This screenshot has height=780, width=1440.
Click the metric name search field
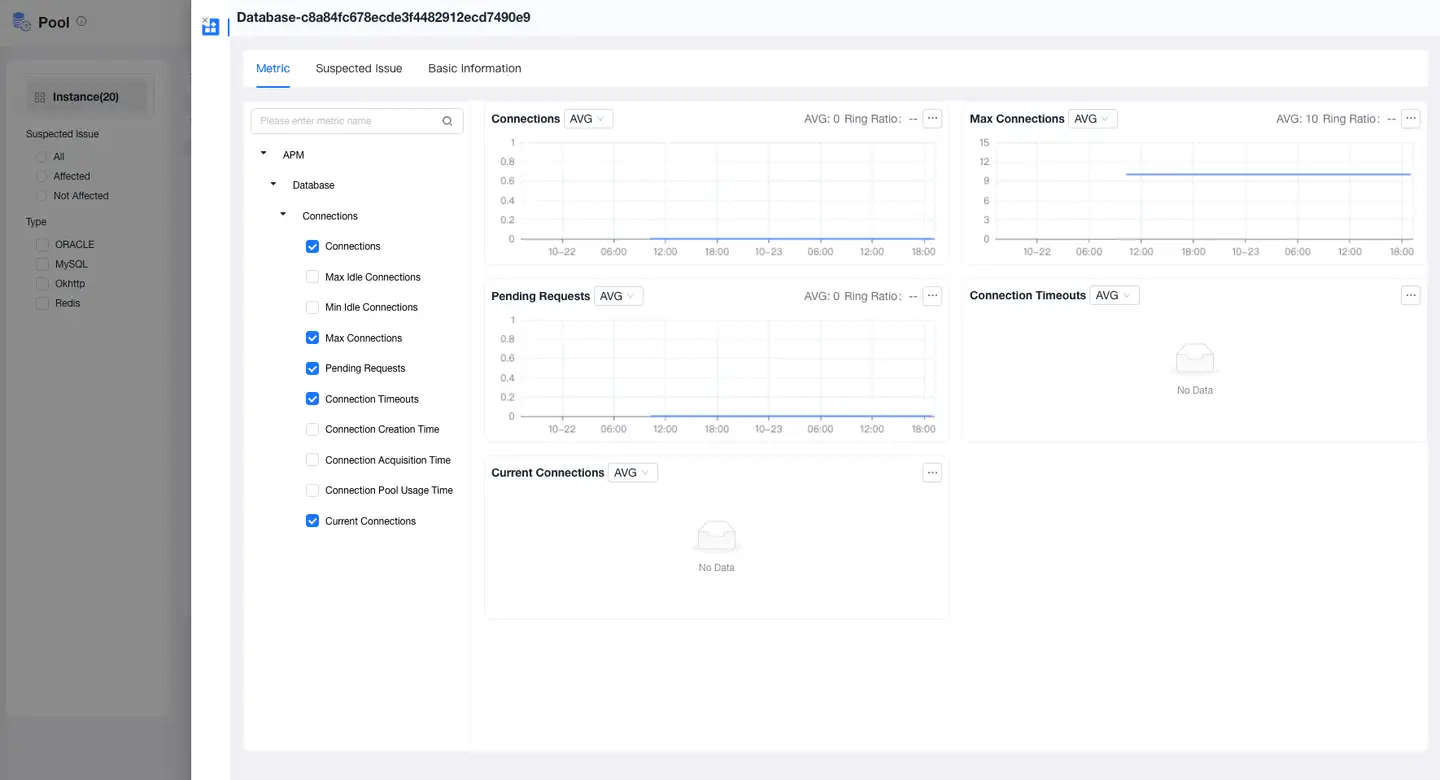click(x=345, y=121)
